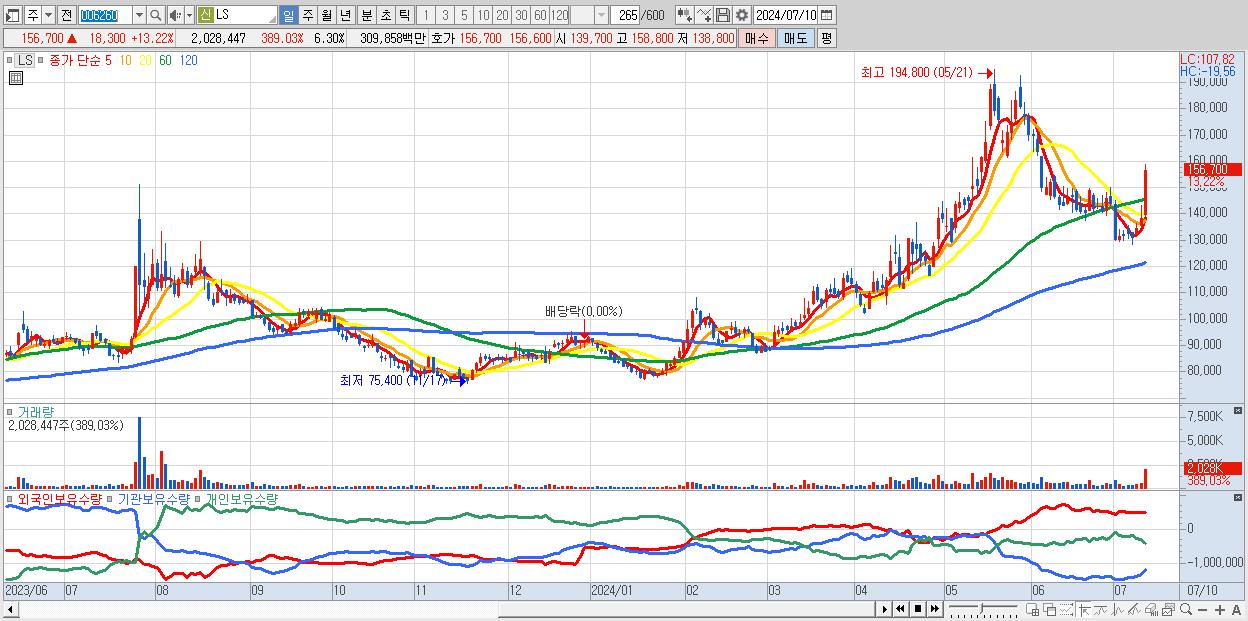Screen dimensions: 1248x621
Task: Select interval button 10
Action: coord(483,15)
